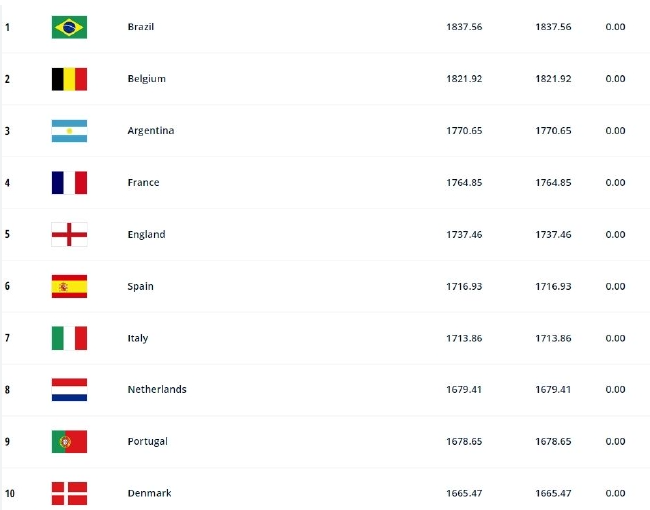
Task: Click the France flag icon
Action: tap(69, 183)
